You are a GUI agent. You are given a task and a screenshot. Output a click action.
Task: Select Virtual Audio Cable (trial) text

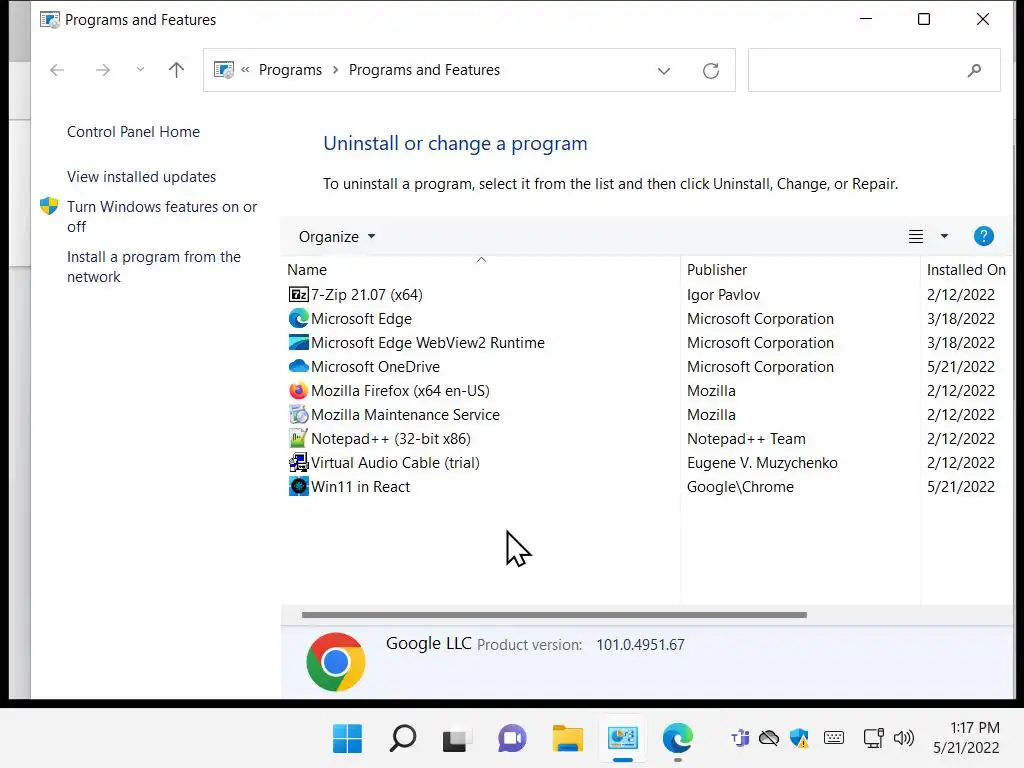pyautogui.click(x=395, y=463)
